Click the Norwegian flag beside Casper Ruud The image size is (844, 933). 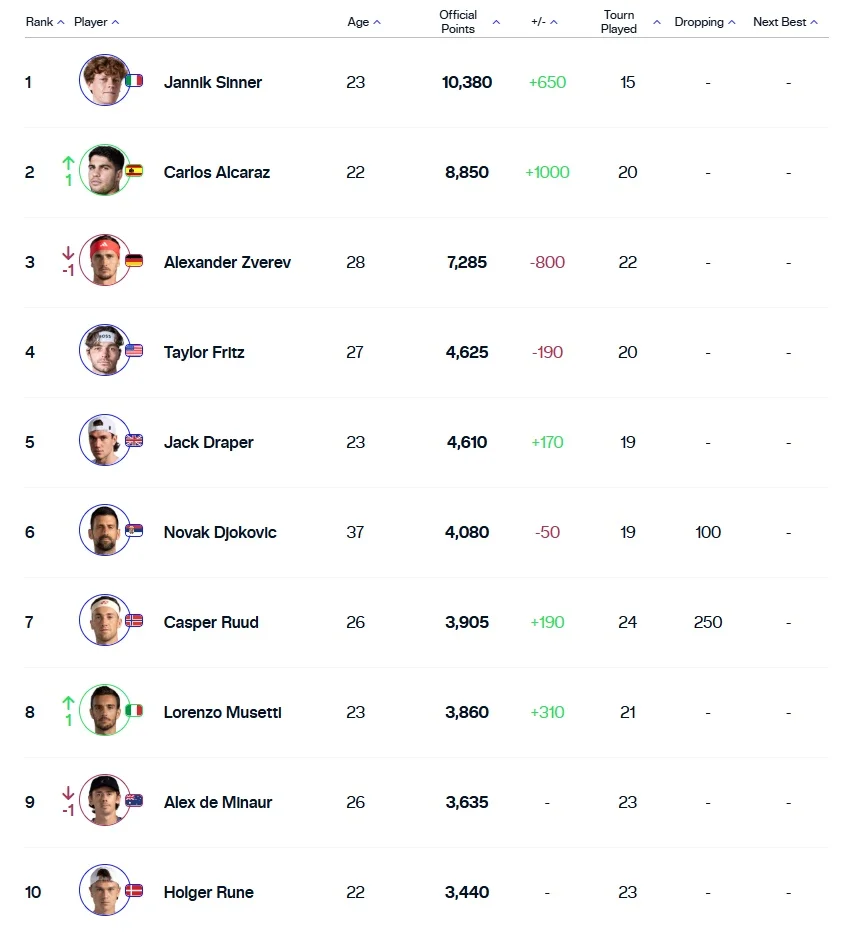[134, 621]
